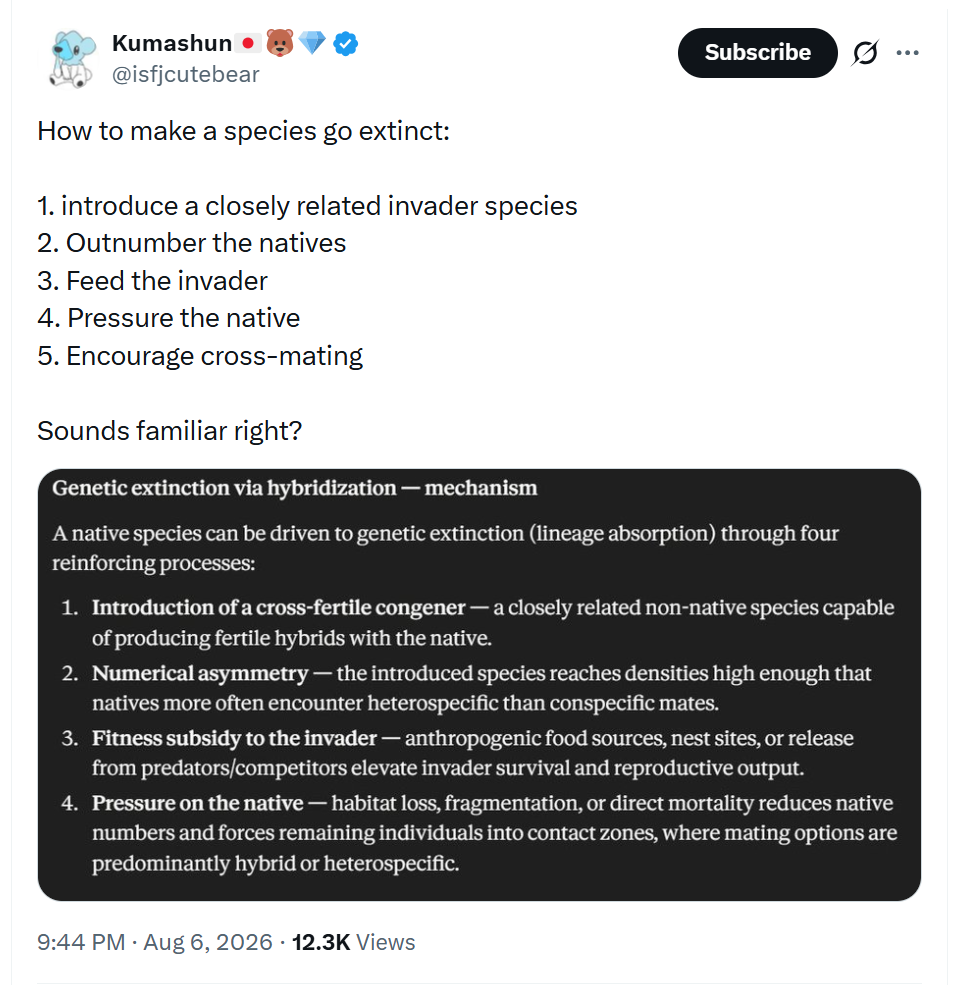Click the 9:44 PM Aug 6 timestamp
Image resolution: width=966 pixels, height=988 pixels.
(155, 943)
